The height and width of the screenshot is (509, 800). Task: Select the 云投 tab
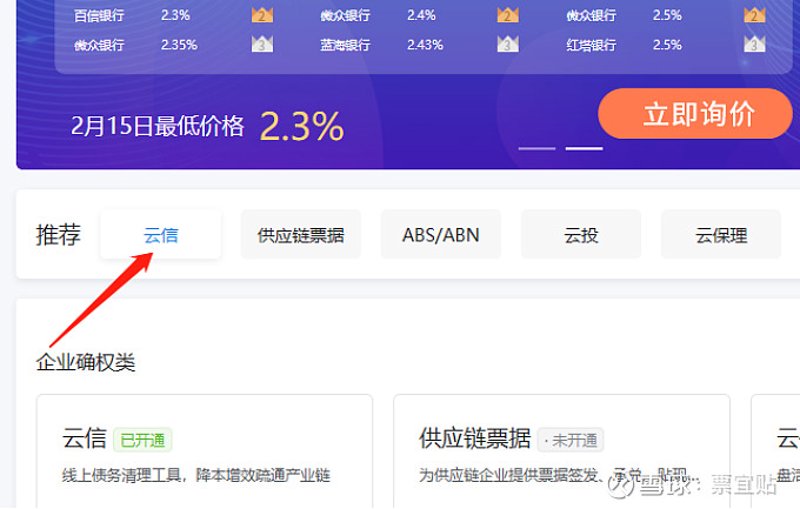click(x=581, y=235)
